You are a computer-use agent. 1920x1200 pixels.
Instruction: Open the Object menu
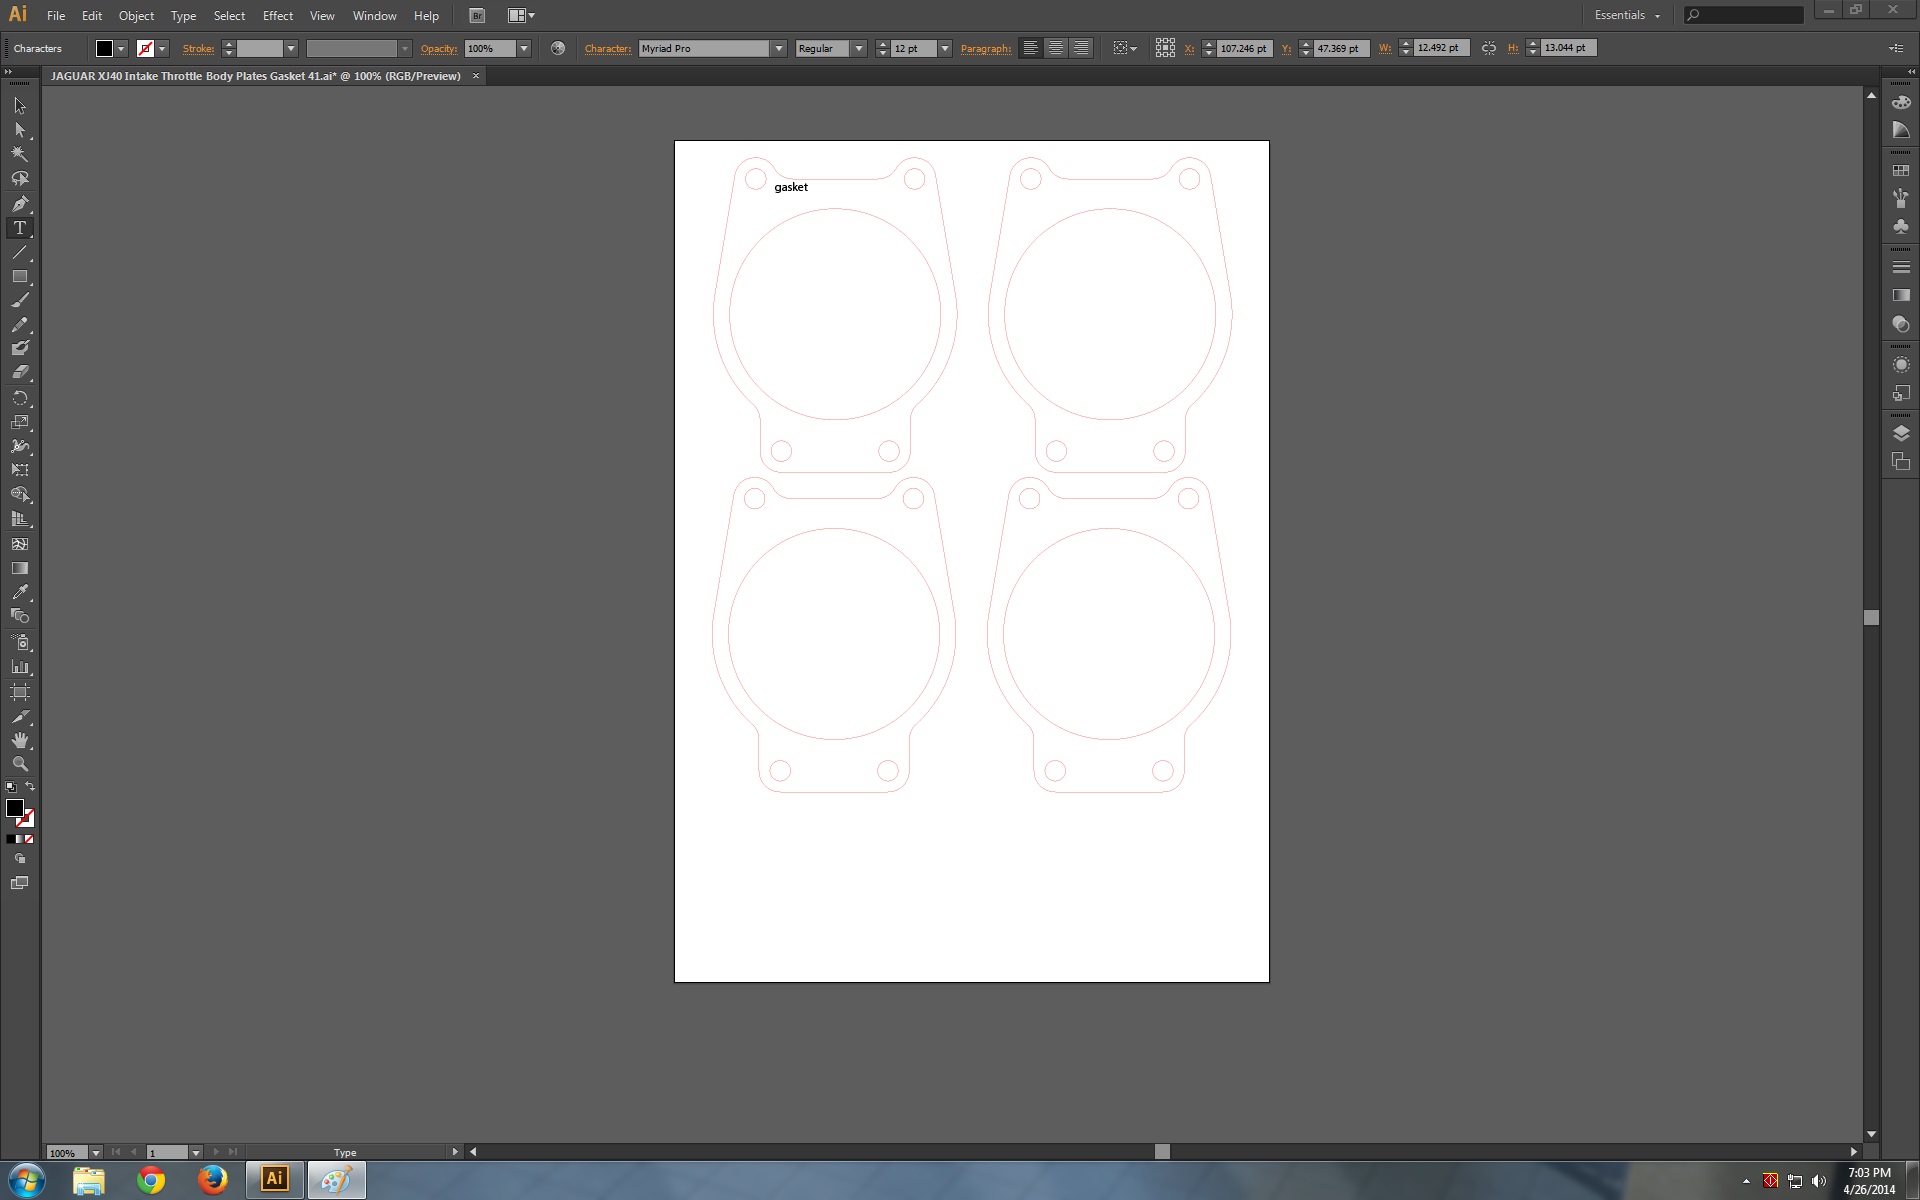click(137, 16)
